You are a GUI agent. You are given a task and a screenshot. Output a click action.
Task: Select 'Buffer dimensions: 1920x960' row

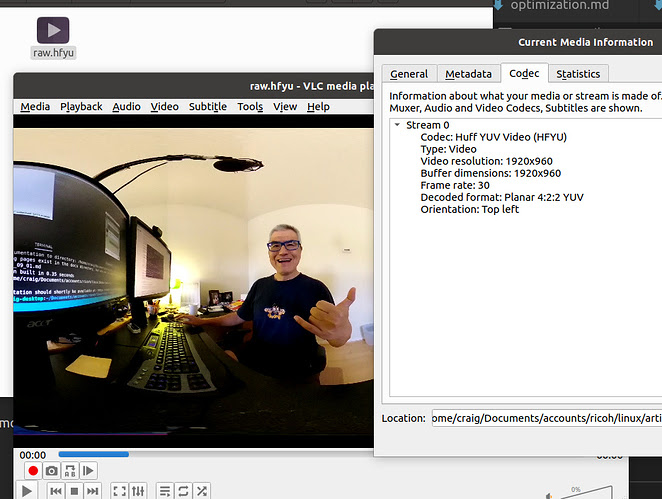coord(491,173)
